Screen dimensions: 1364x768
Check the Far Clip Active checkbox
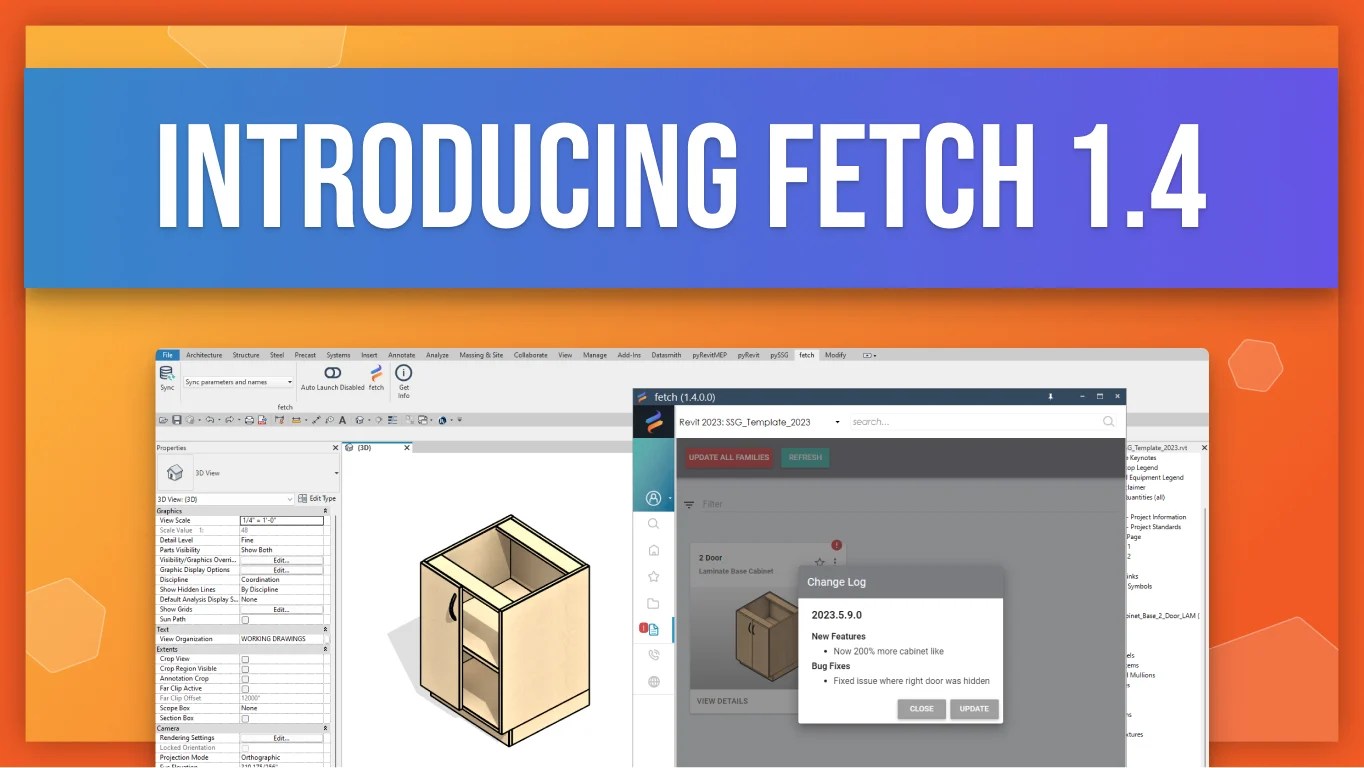[245, 689]
